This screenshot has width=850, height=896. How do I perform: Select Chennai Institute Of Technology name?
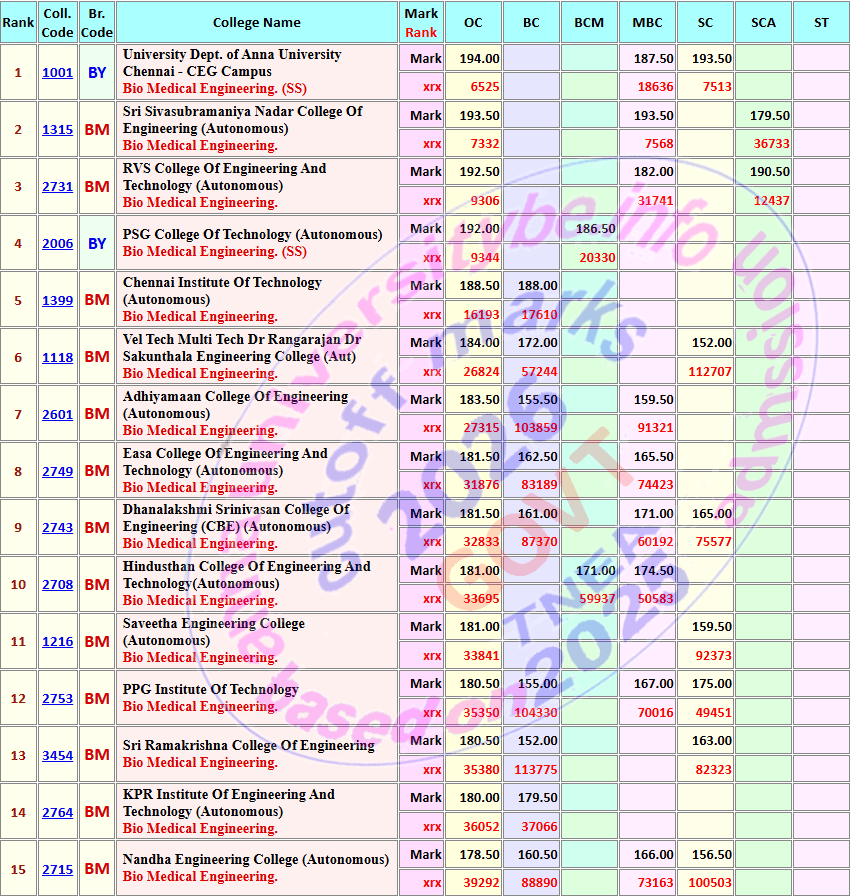click(222, 291)
